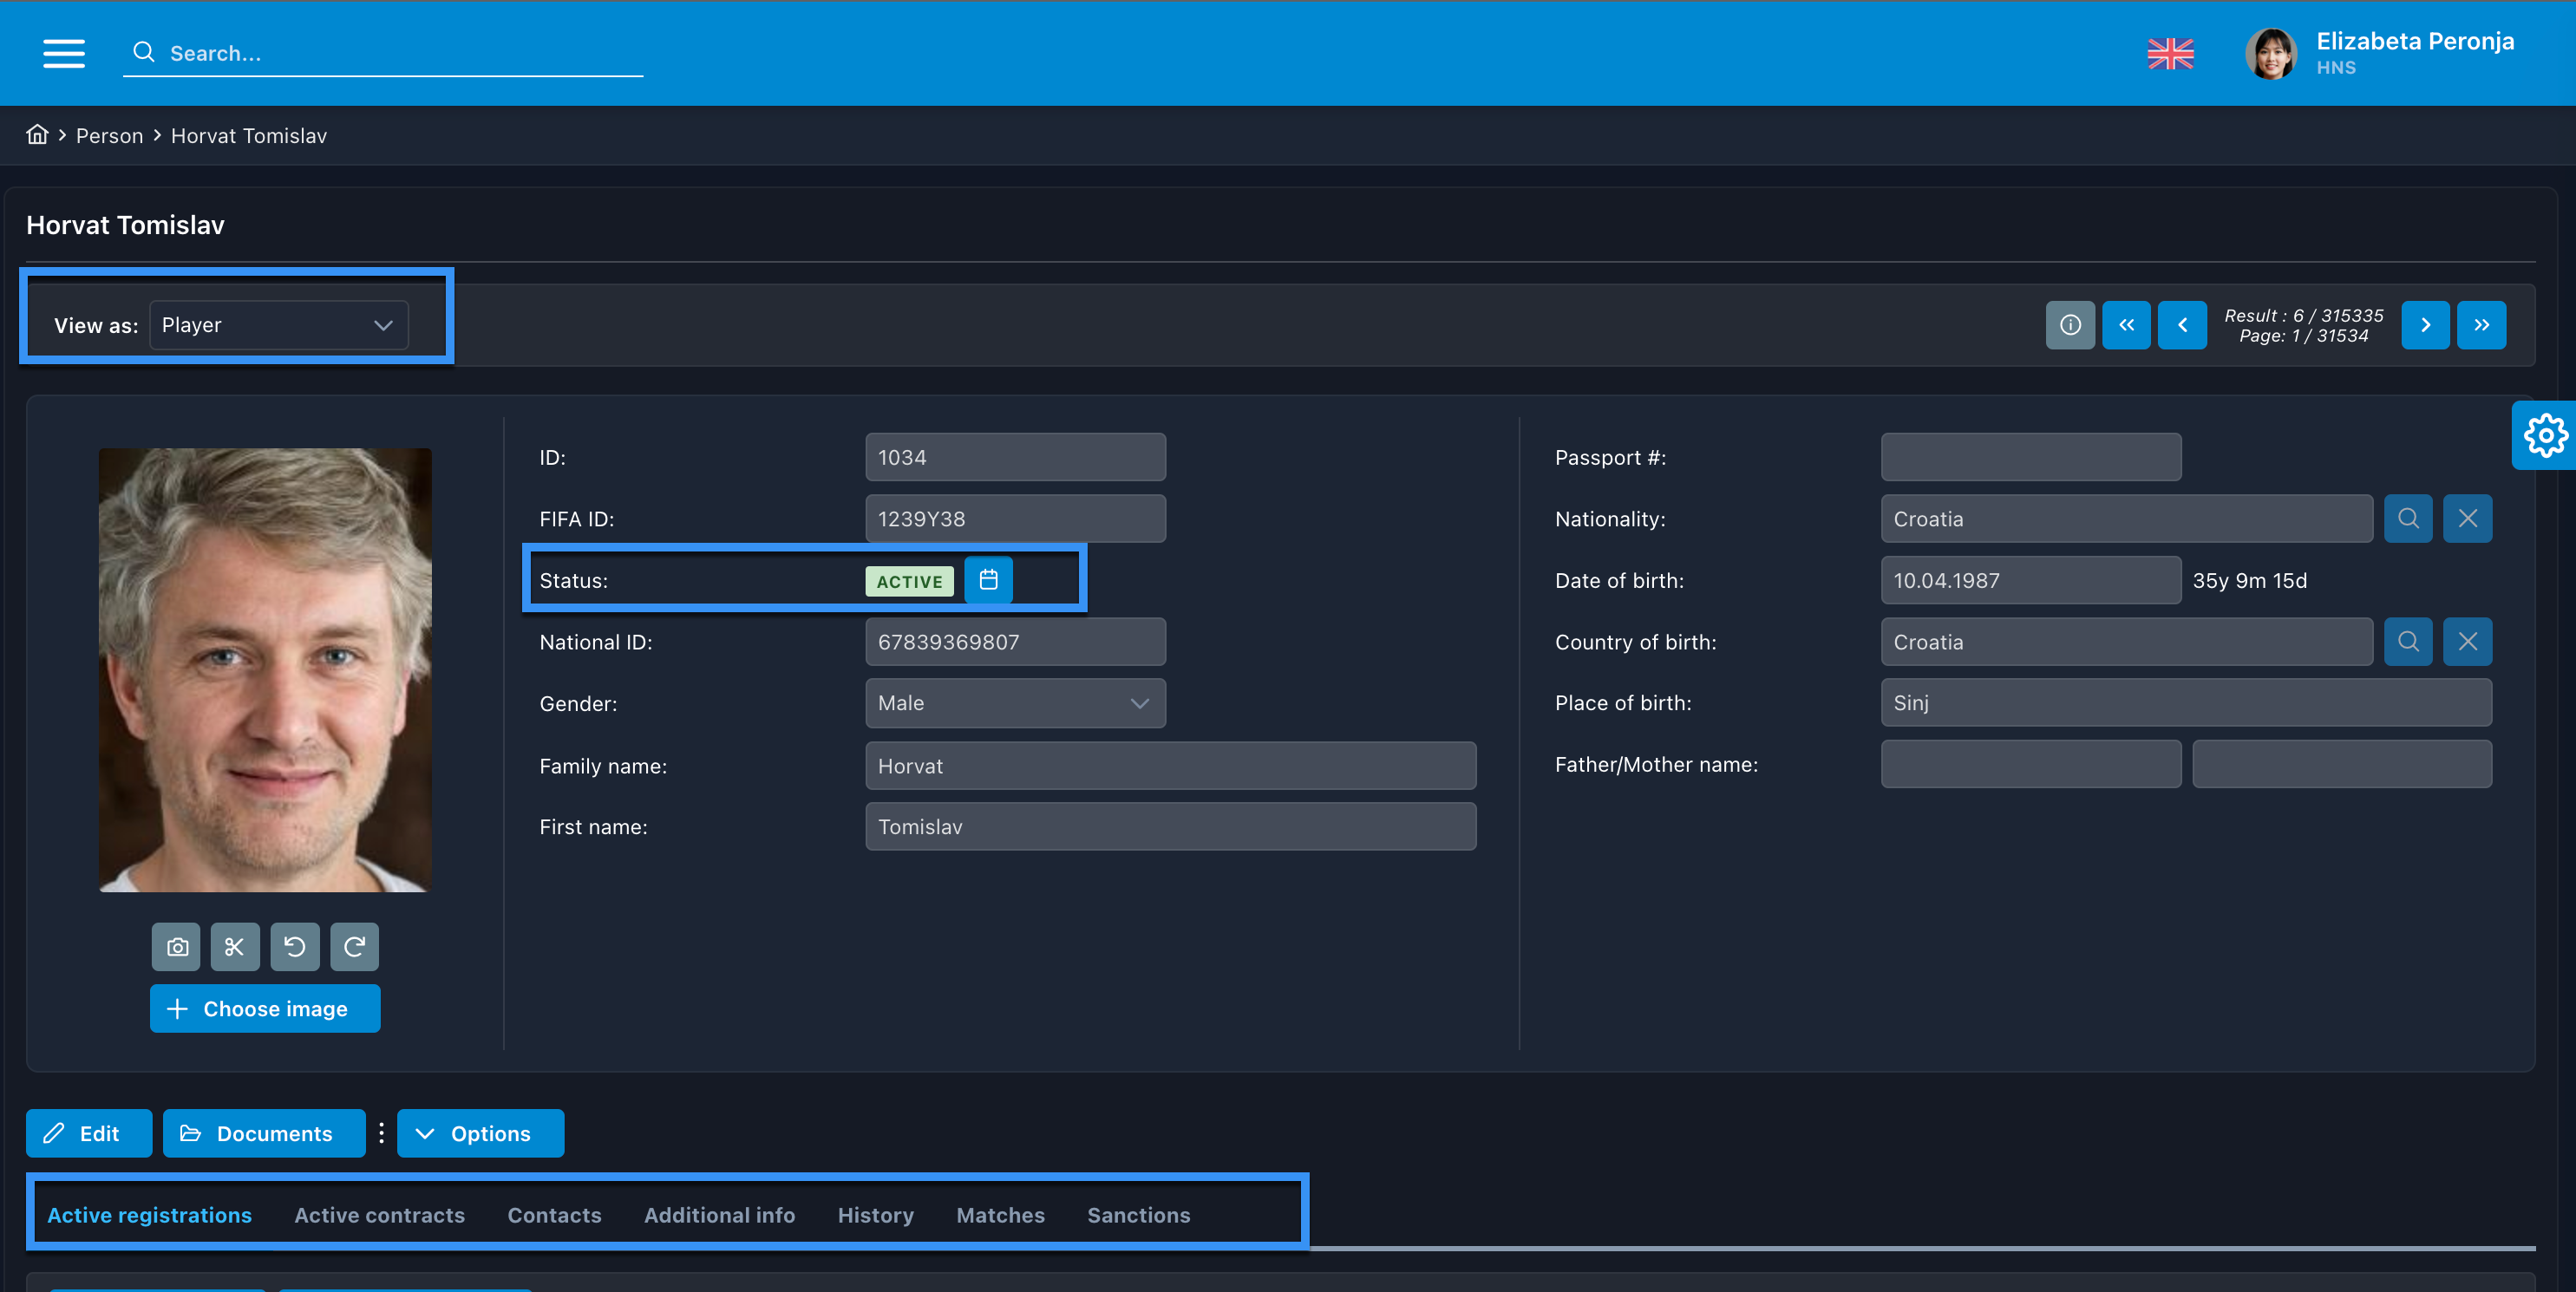Go to the previous result

click(2182, 325)
